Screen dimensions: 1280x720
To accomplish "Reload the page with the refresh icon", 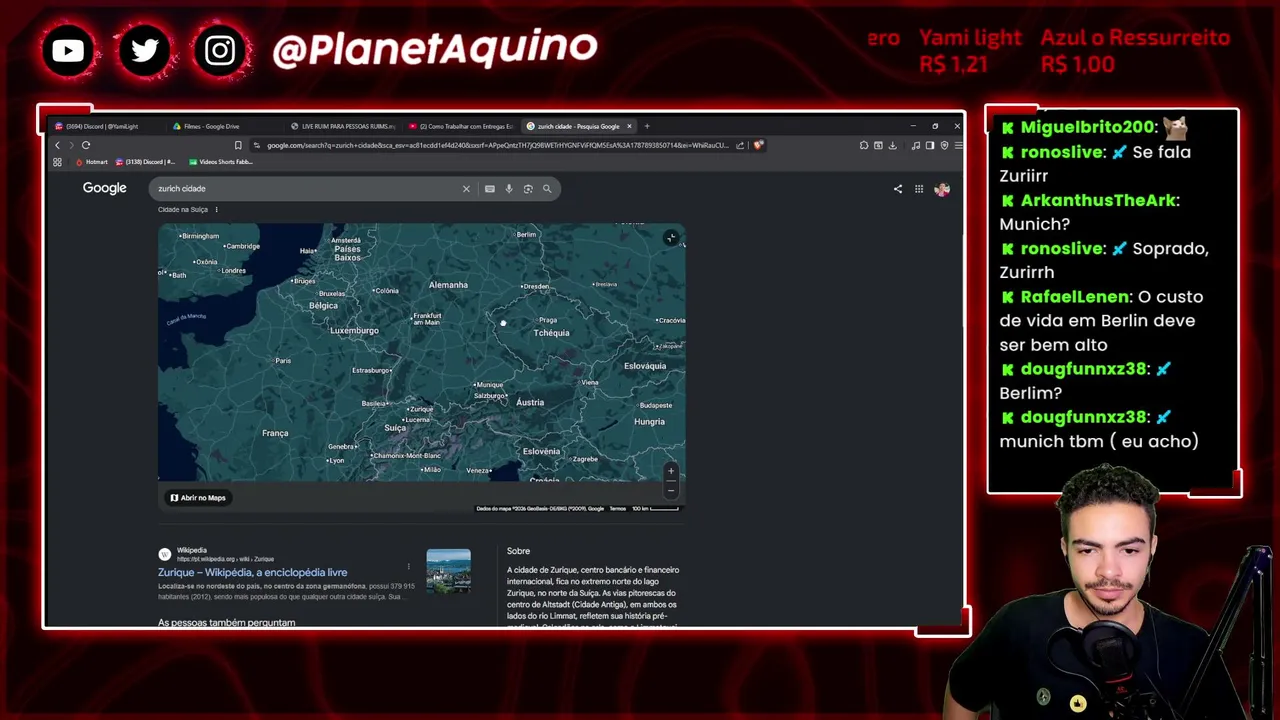I will click(x=86, y=145).
